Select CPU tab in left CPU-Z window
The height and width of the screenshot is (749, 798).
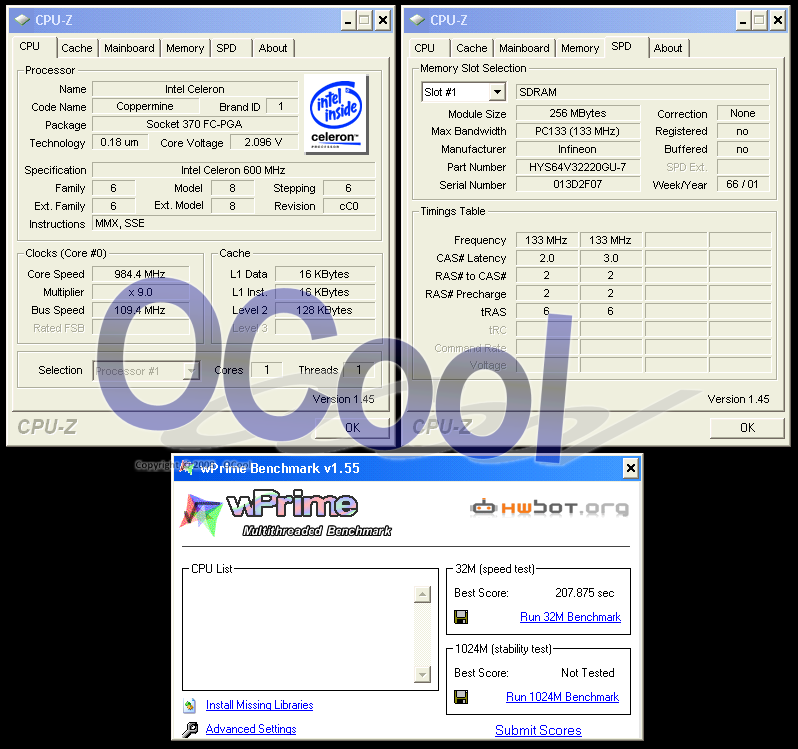click(x=30, y=47)
